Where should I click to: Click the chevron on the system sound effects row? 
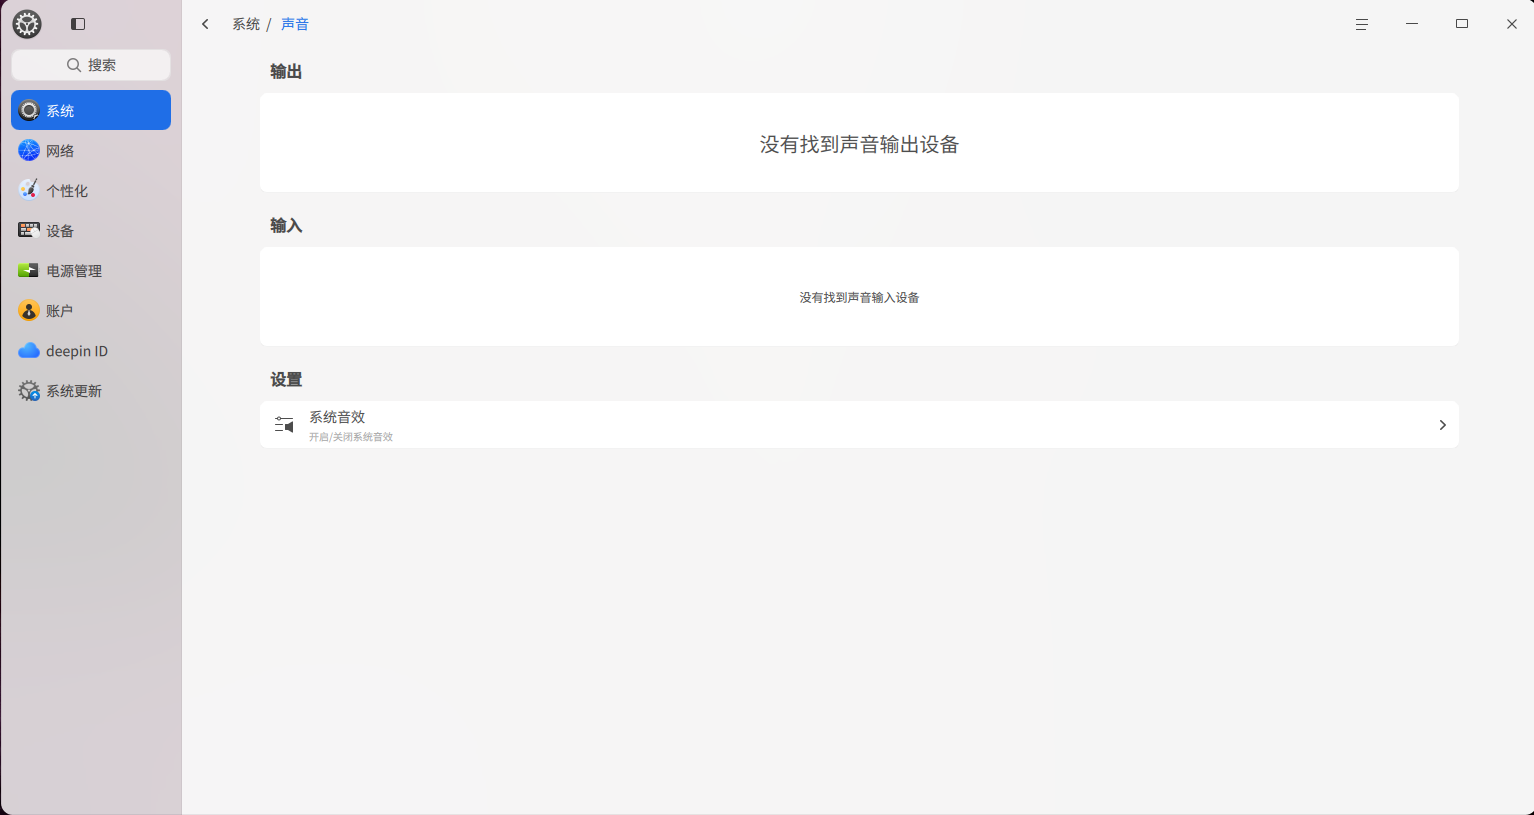click(x=1442, y=425)
